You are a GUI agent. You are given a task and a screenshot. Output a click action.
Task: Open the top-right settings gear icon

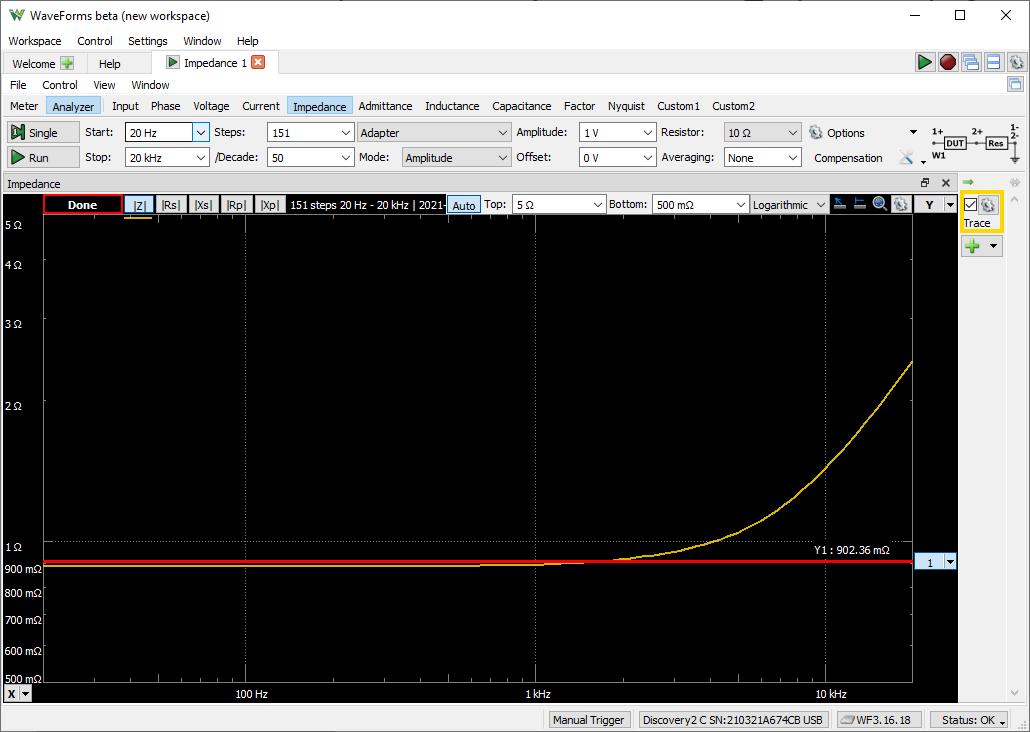click(1016, 62)
